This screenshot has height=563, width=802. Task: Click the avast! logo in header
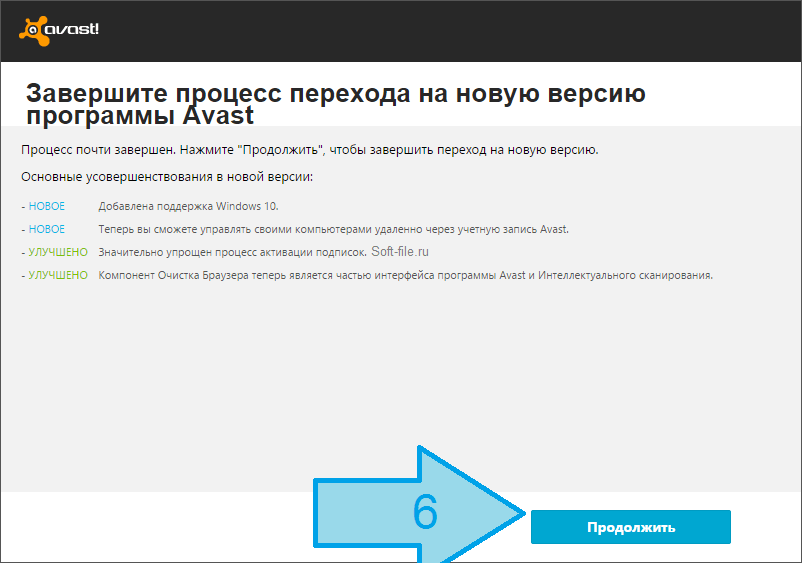[x=59, y=30]
